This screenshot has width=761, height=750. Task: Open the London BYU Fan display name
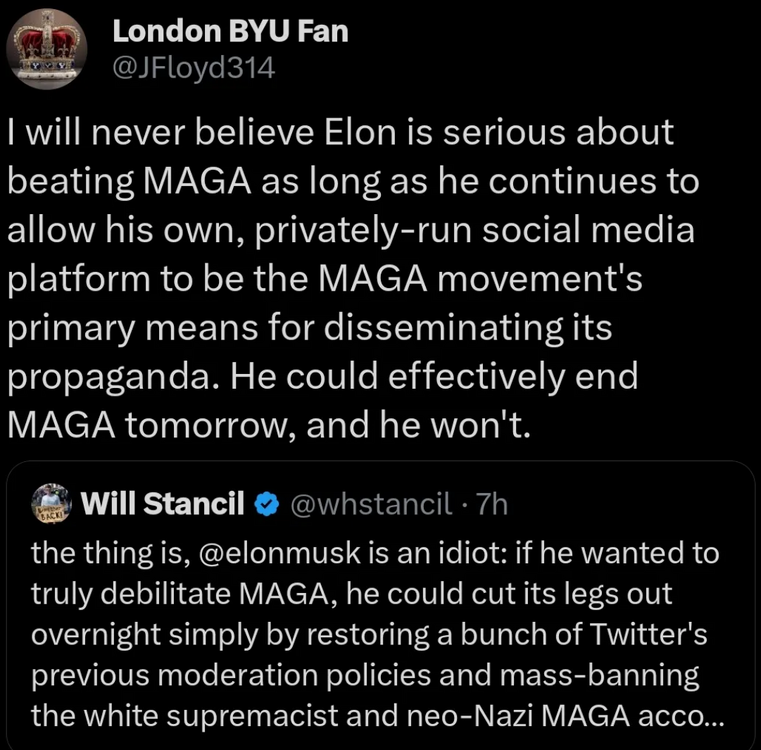pos(230,31)
